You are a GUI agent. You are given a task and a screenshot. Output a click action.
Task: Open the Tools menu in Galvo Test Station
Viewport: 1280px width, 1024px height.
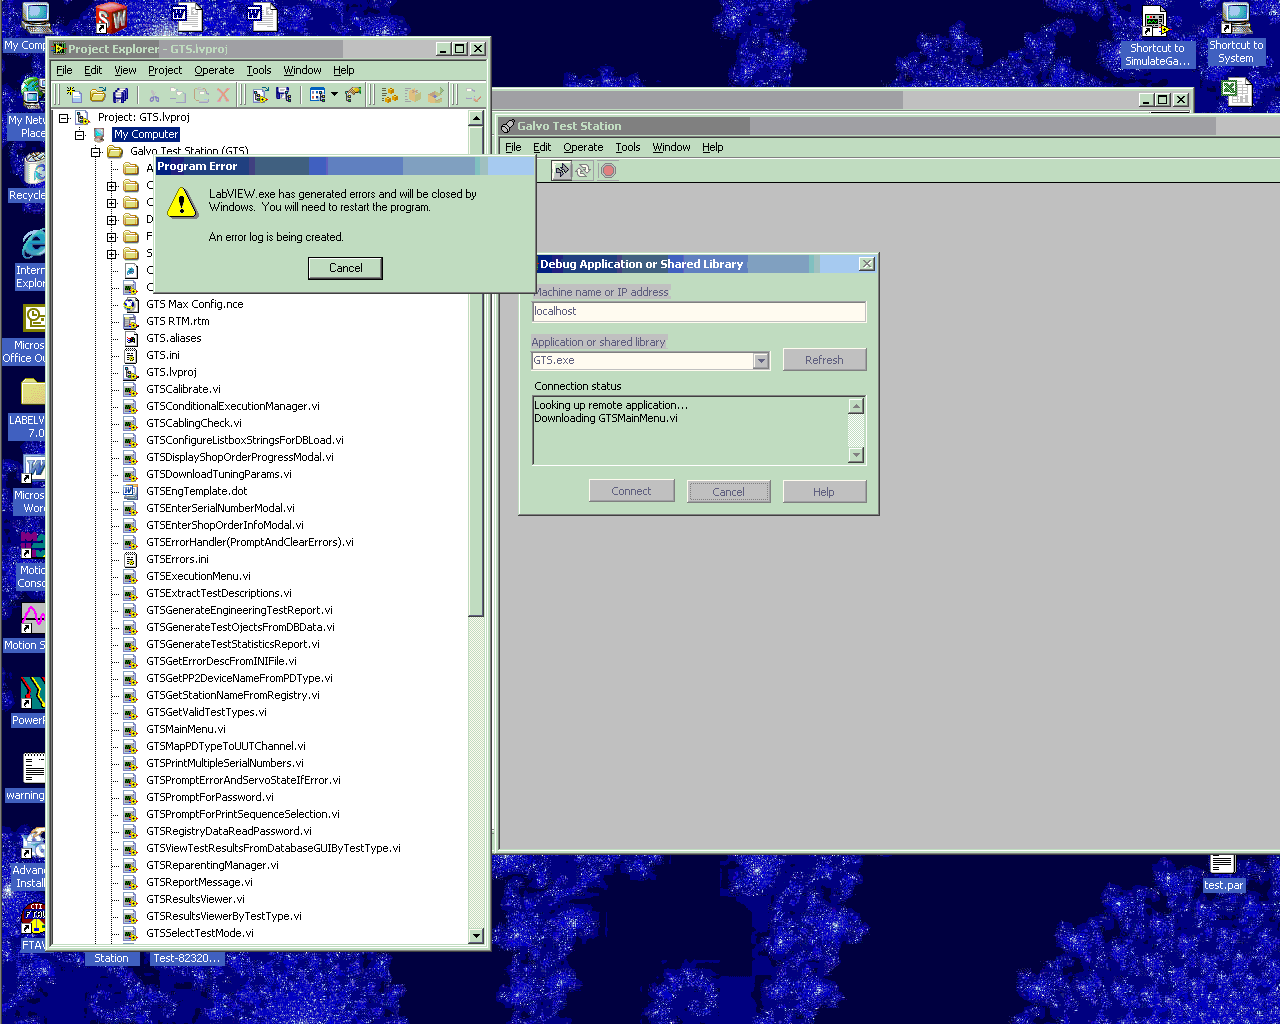point(627,148)
